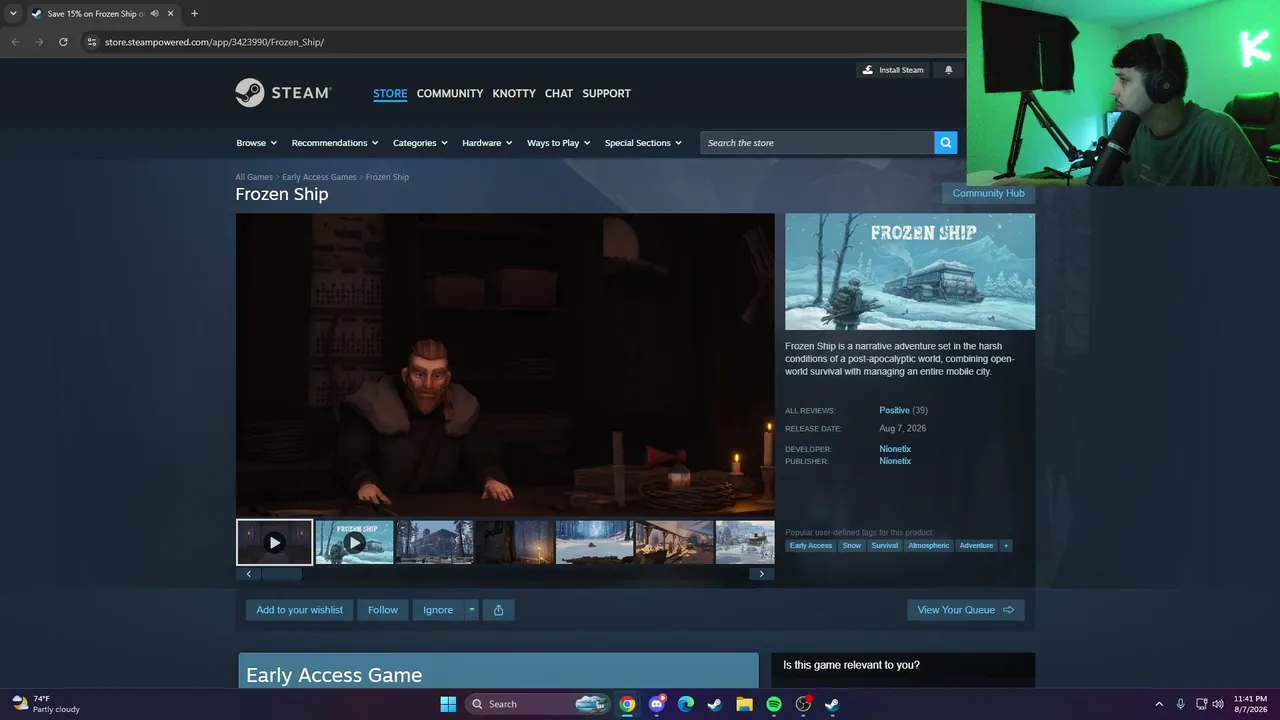The height and width of the screenshot is (720, 1280).
Task: Expand more tags with the plus button
Action: 1006,546
